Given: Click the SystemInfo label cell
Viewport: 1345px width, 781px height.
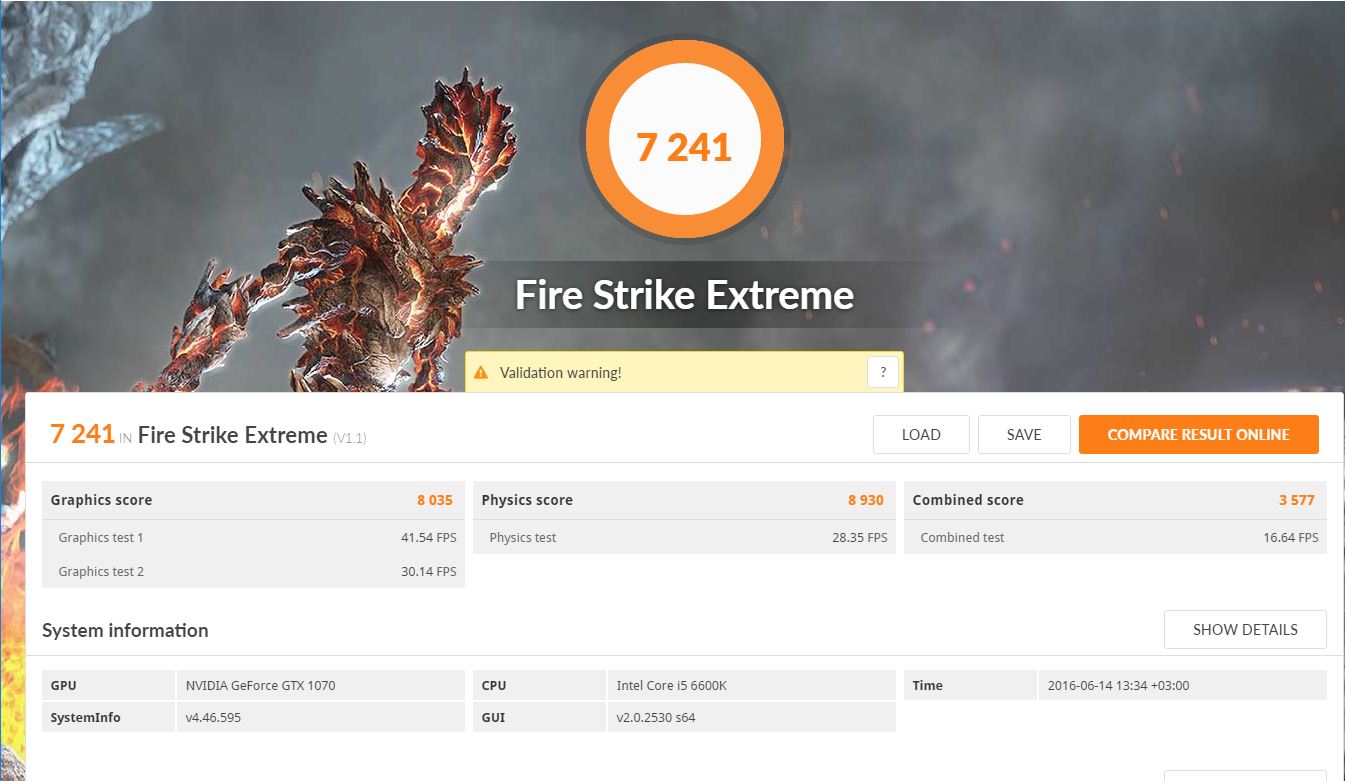Looking at the screenshot, I should point(109,717).
